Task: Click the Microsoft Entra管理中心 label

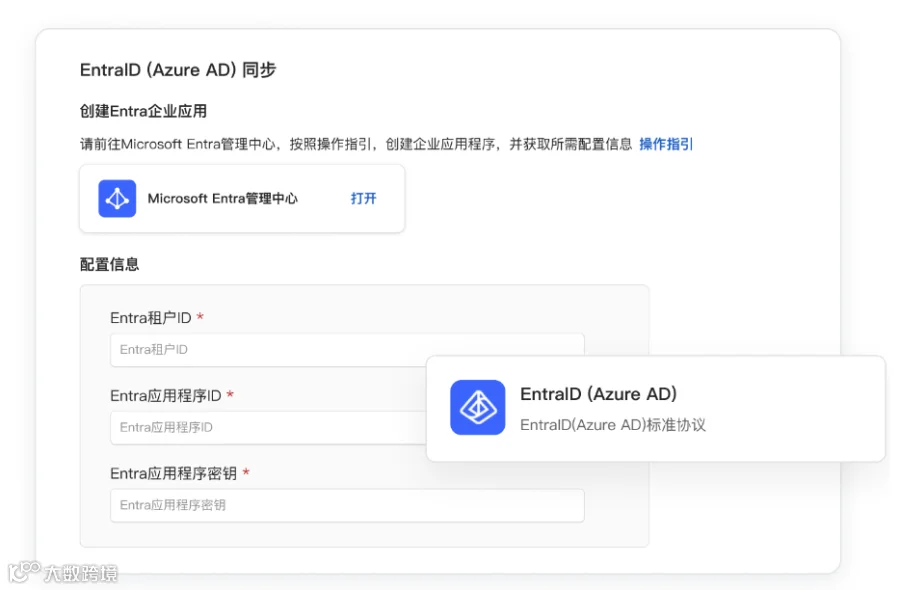Action: pos(223,199)
